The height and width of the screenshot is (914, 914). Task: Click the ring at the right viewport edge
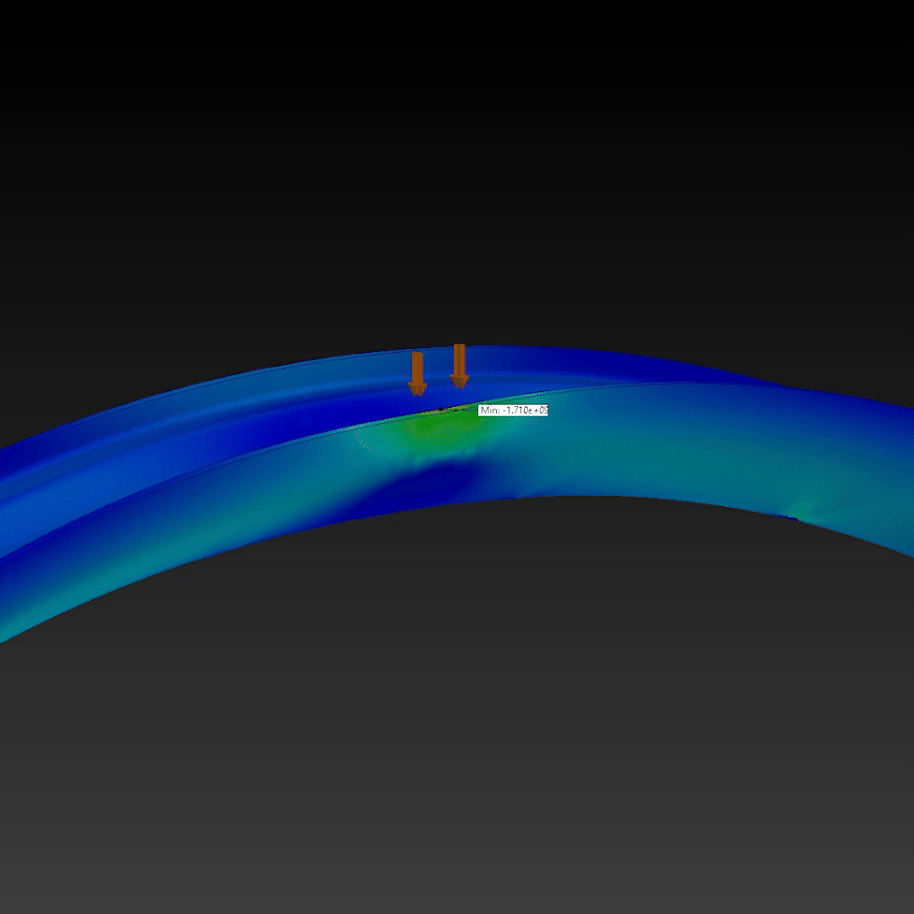click(900, 470)
